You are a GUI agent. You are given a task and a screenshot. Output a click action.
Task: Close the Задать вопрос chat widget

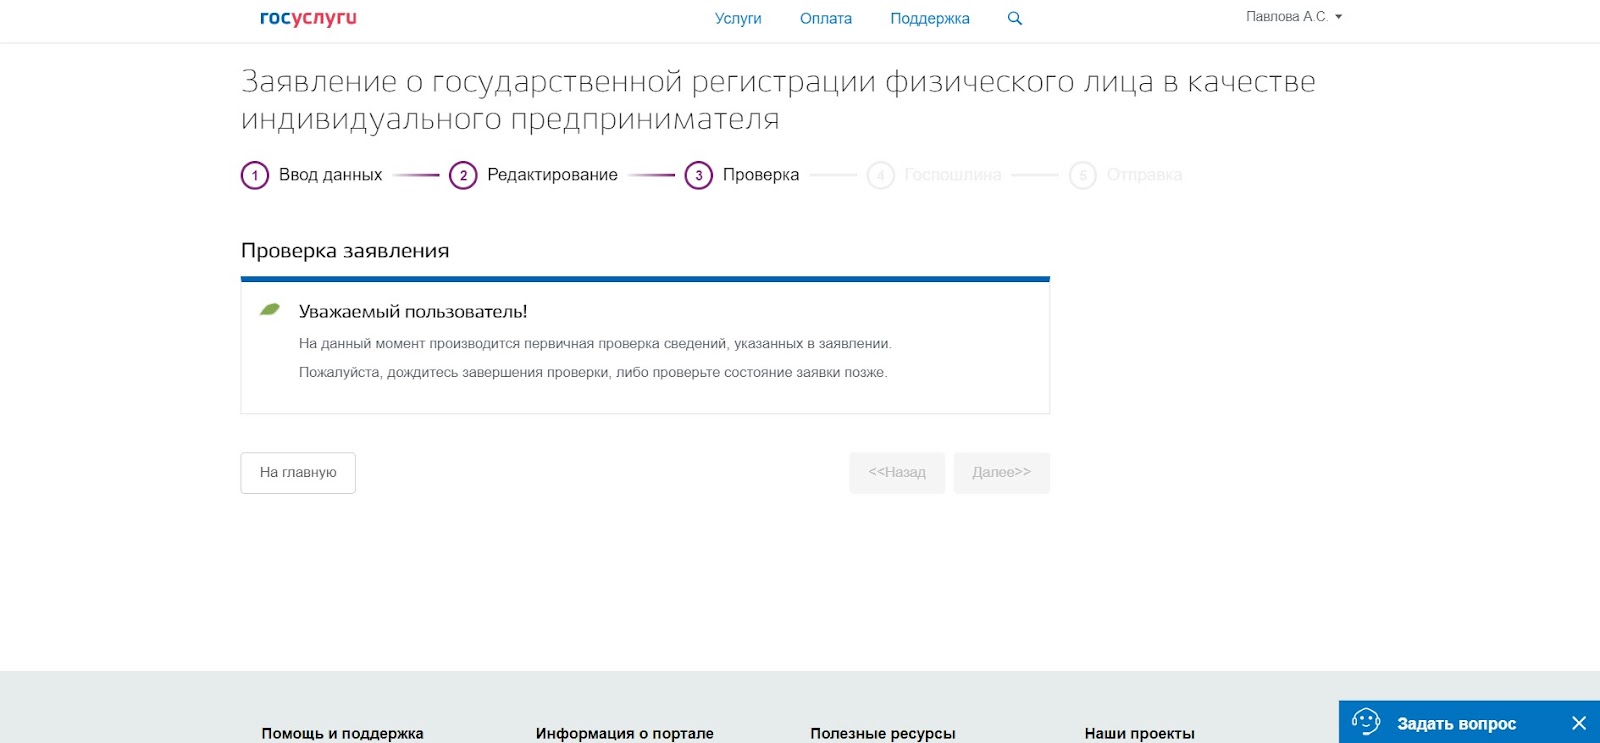click(1578, 723)
